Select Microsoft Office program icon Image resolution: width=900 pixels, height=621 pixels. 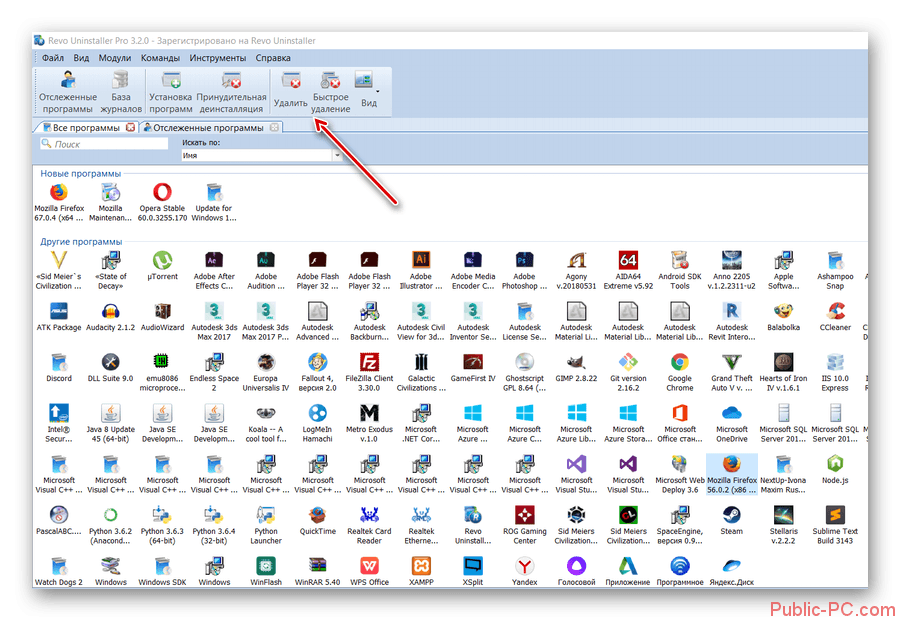(x=680, y=424)
